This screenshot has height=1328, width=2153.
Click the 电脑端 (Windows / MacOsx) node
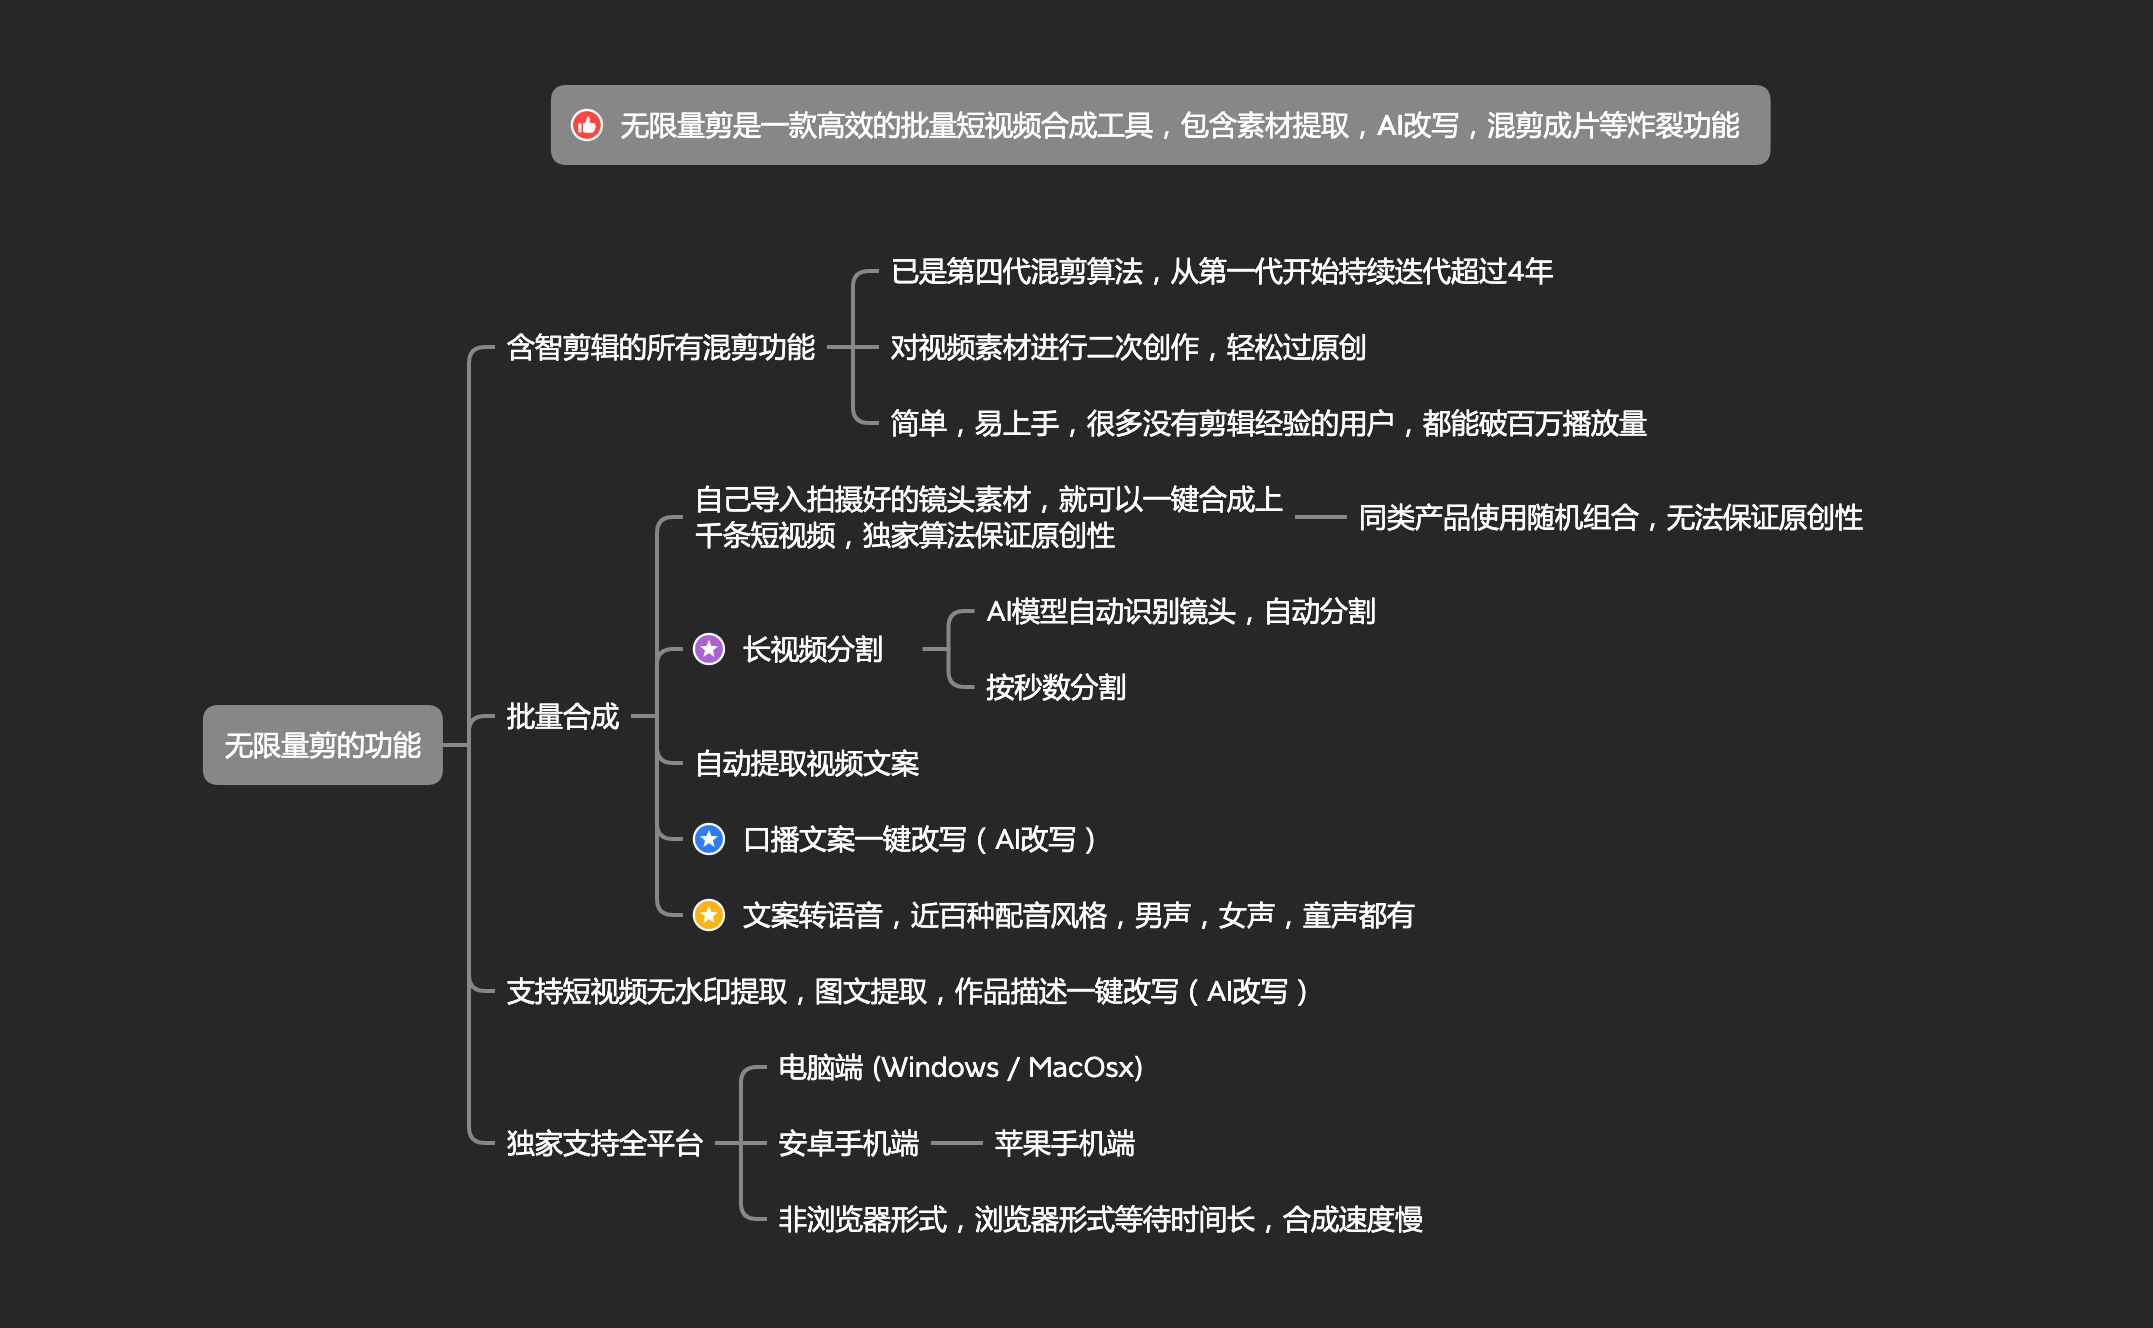[960, 1068]
